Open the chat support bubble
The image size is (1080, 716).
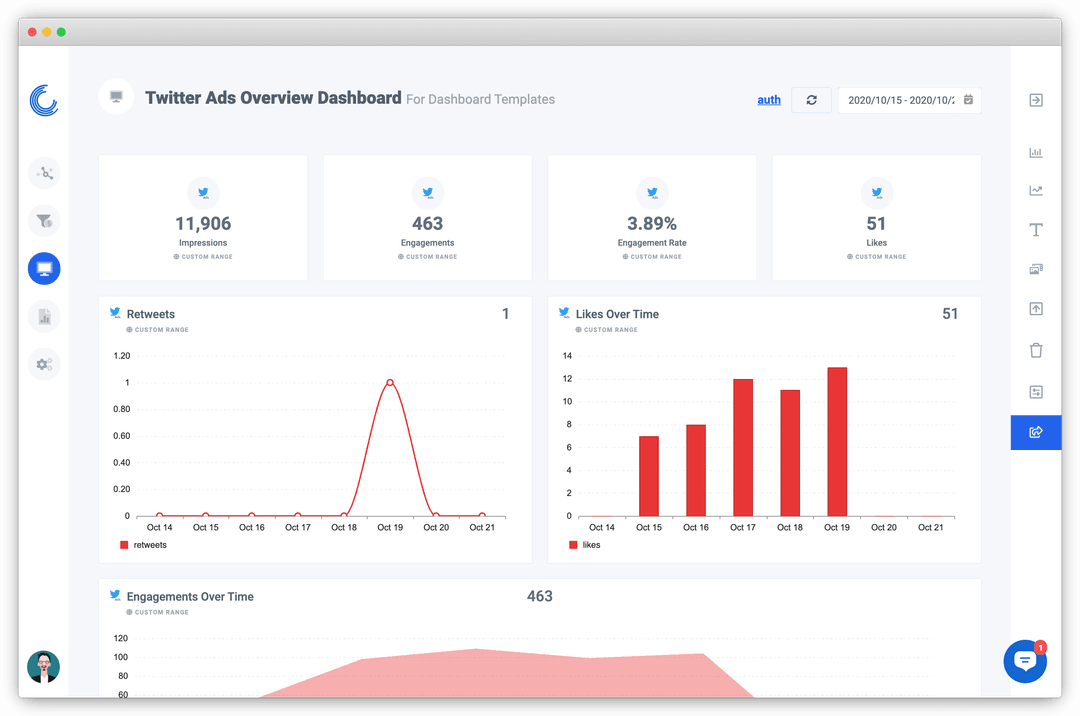point(1025,661)
